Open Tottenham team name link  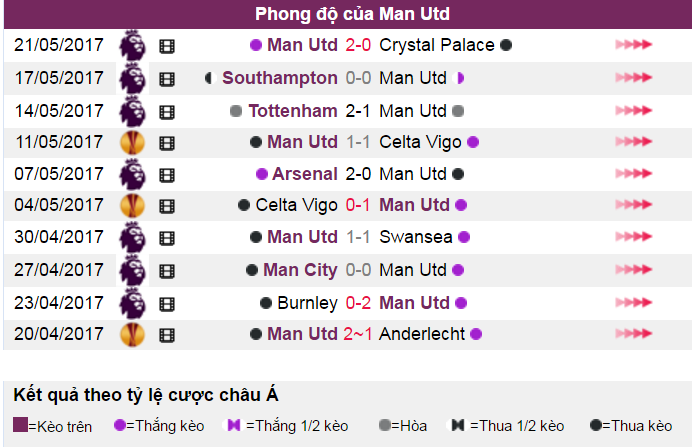293,111
